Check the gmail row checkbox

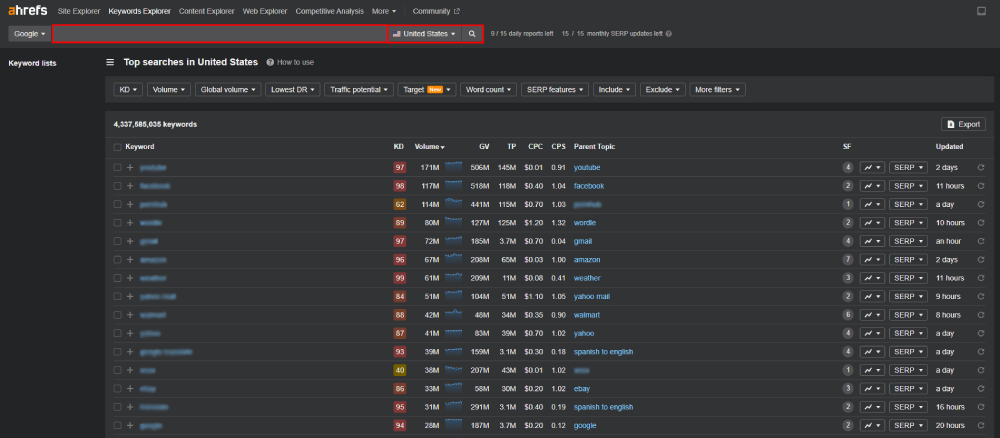coord(117,242)
